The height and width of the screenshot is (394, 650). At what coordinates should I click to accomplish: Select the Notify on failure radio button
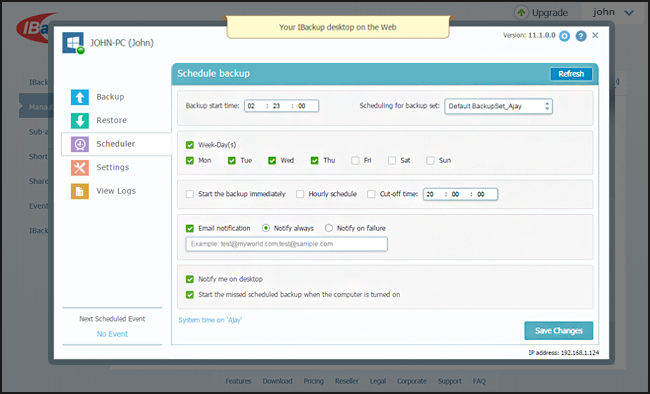(329, 228)
